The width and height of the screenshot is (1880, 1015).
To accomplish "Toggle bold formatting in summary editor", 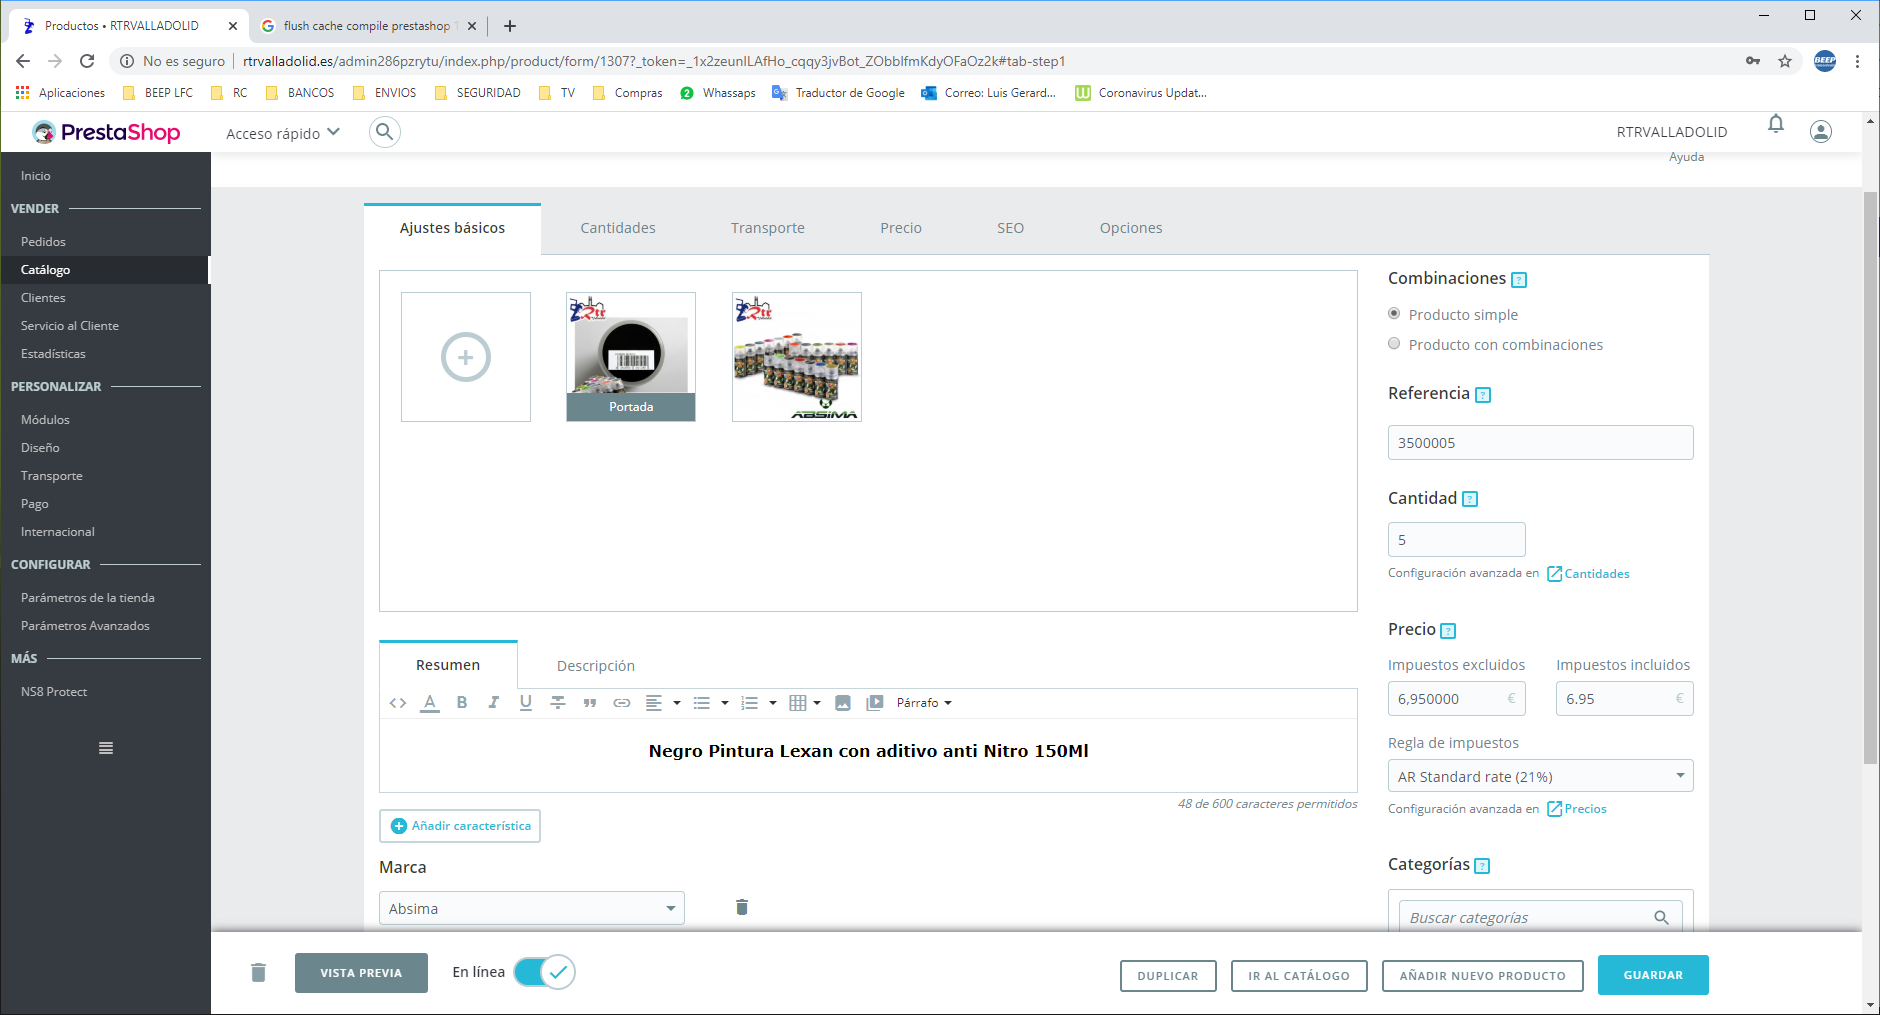I will 462,703.
